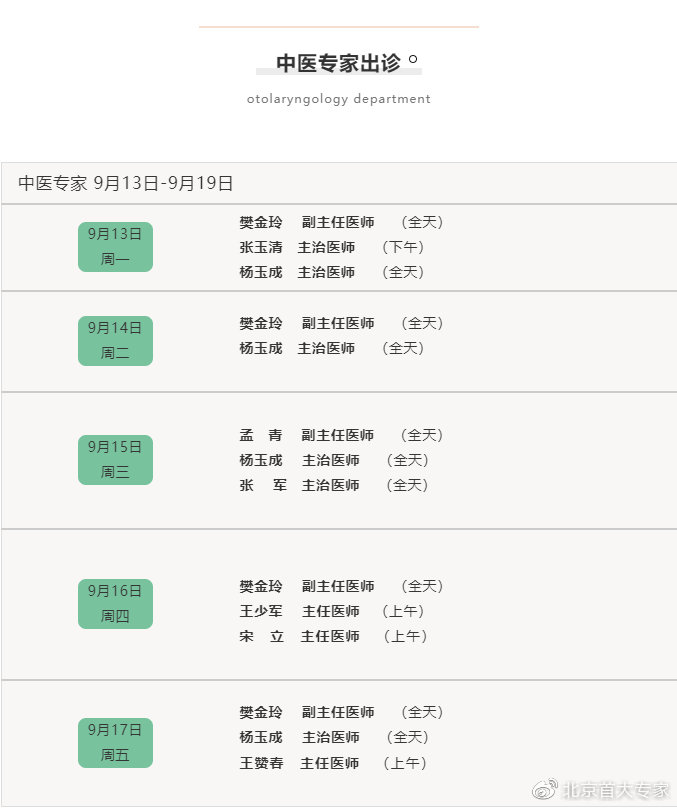Click 张玉清 主治医师 下午 entry

331,247
